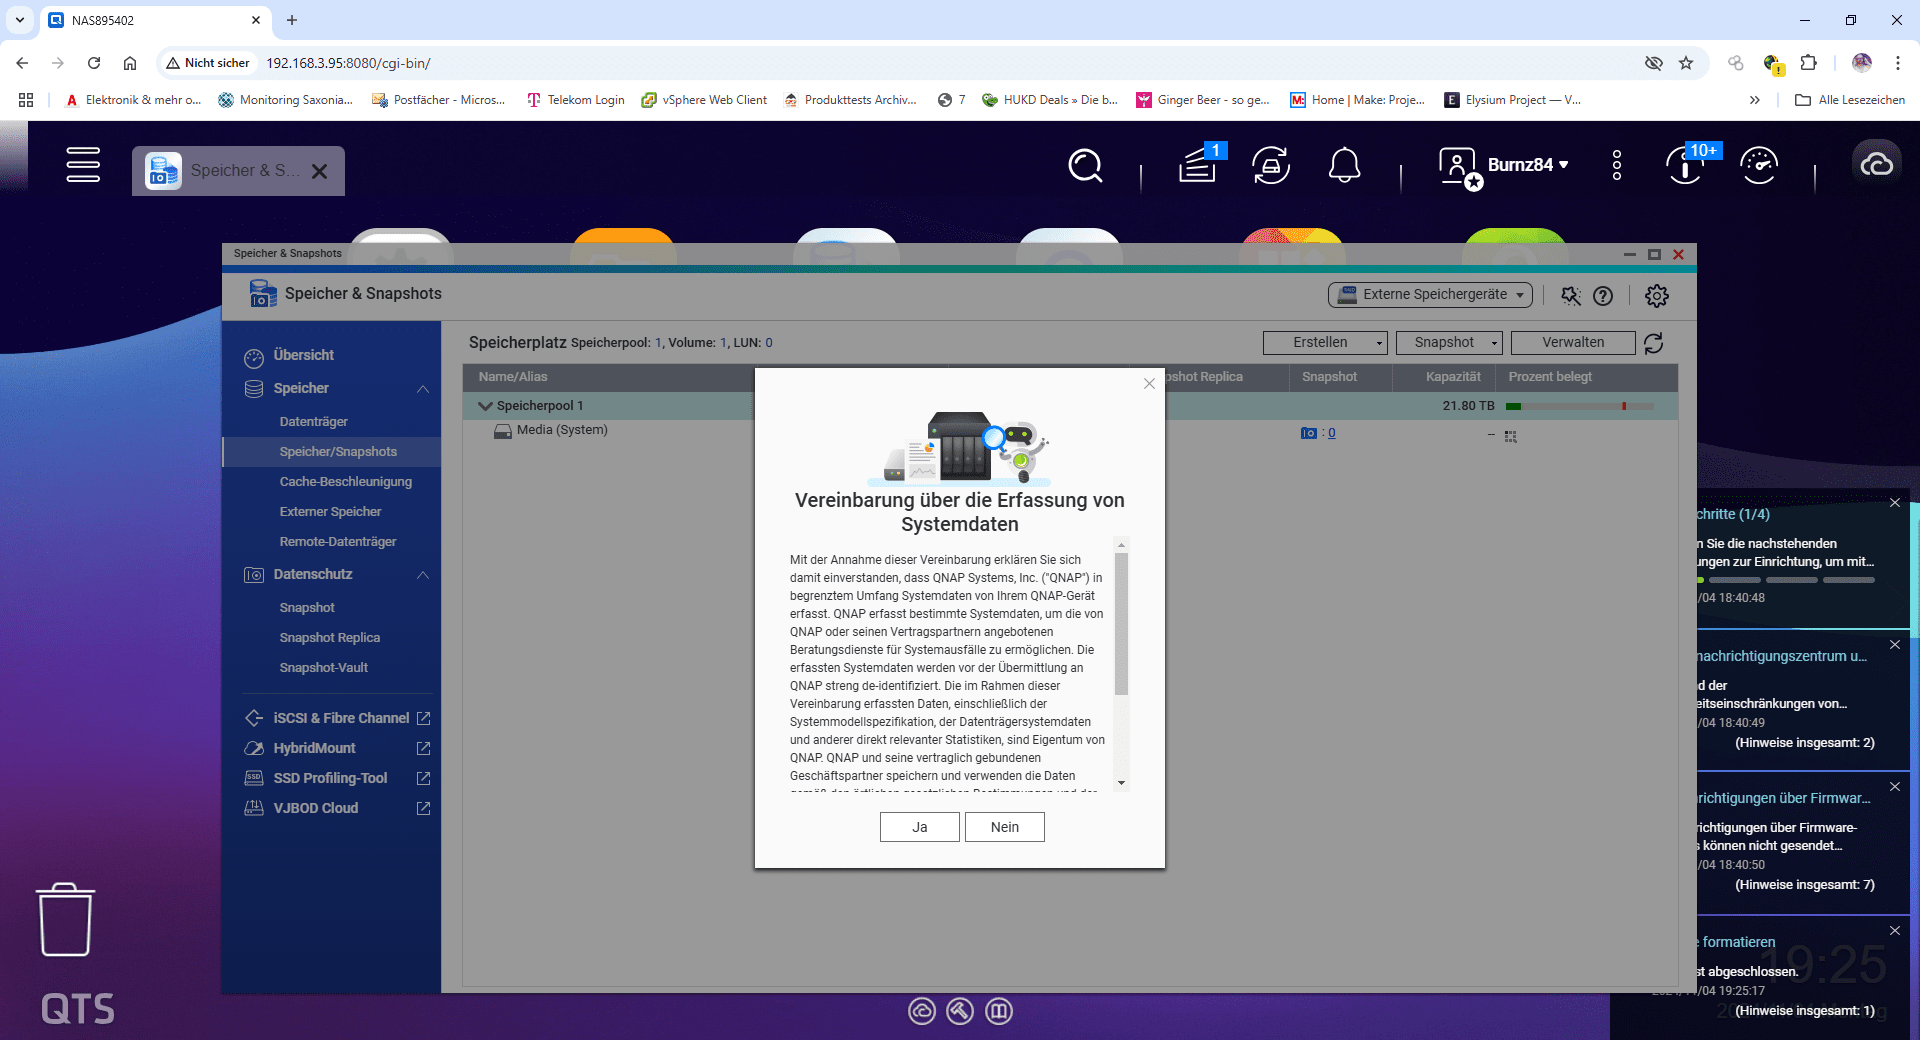Viewport: 1920px width, 1040px height.
Task: Click the snapshot count link 0
Action: click(x=1332, y=433)
